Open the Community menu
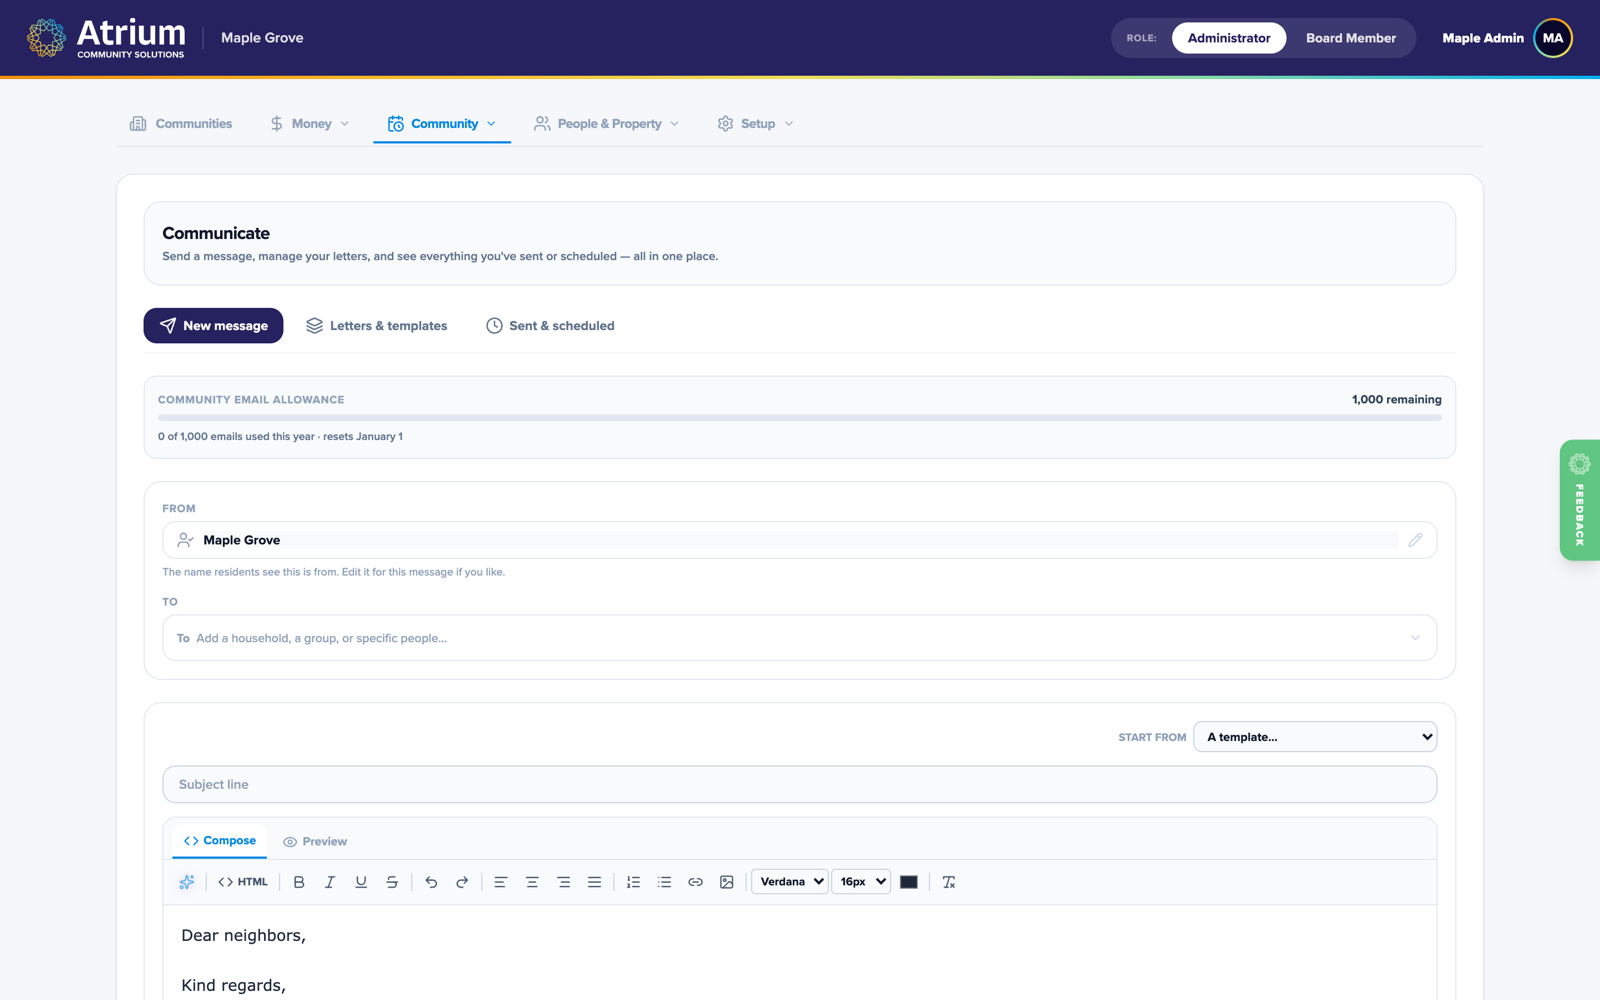The height and width of the screenshot is (1000, 1600). [x=442, y=124]
